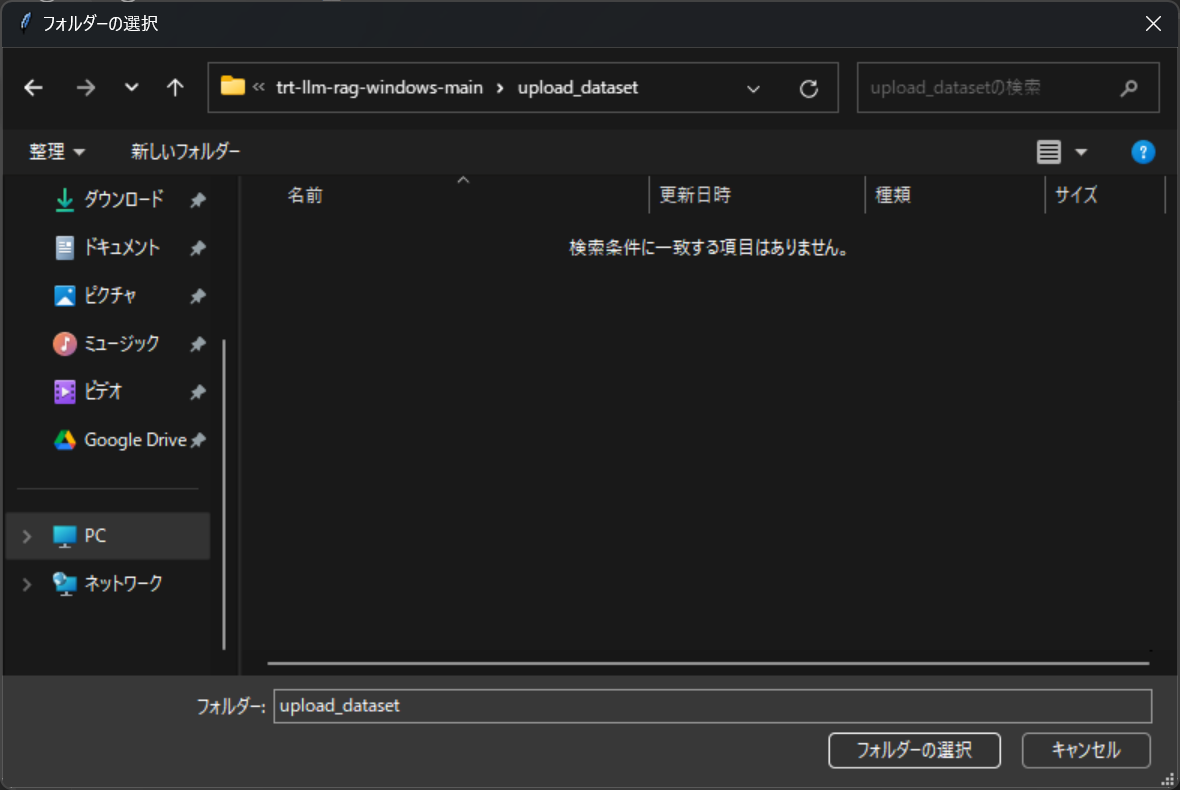Open ドキュメント in the sidebar

(x=121, y=248)
